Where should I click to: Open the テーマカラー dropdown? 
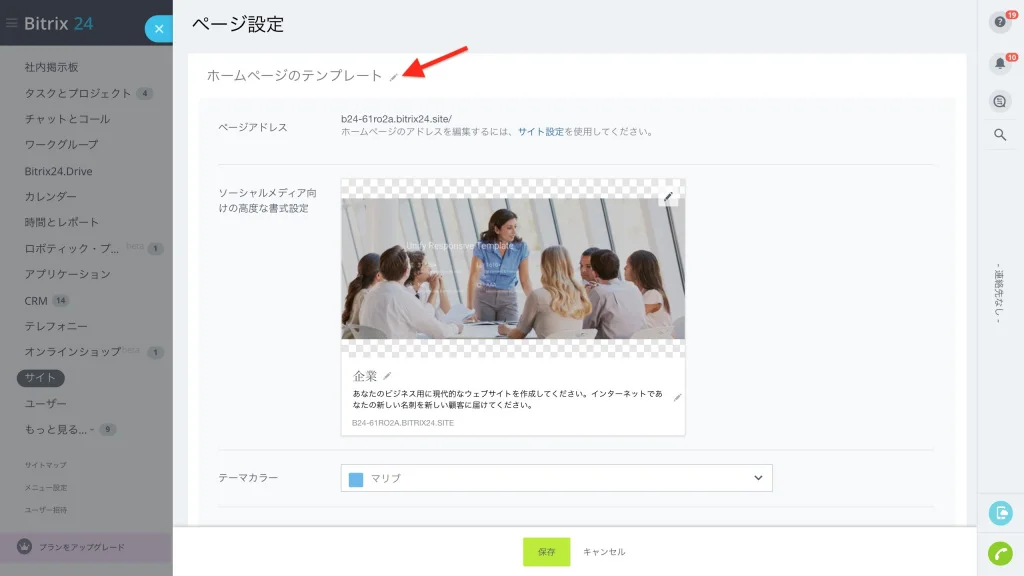pos(556,478)
